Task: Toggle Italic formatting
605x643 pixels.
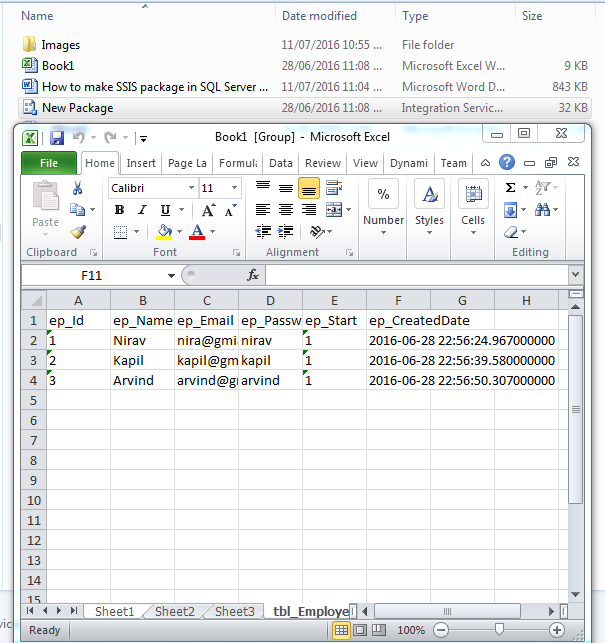Action: (142, 210)
